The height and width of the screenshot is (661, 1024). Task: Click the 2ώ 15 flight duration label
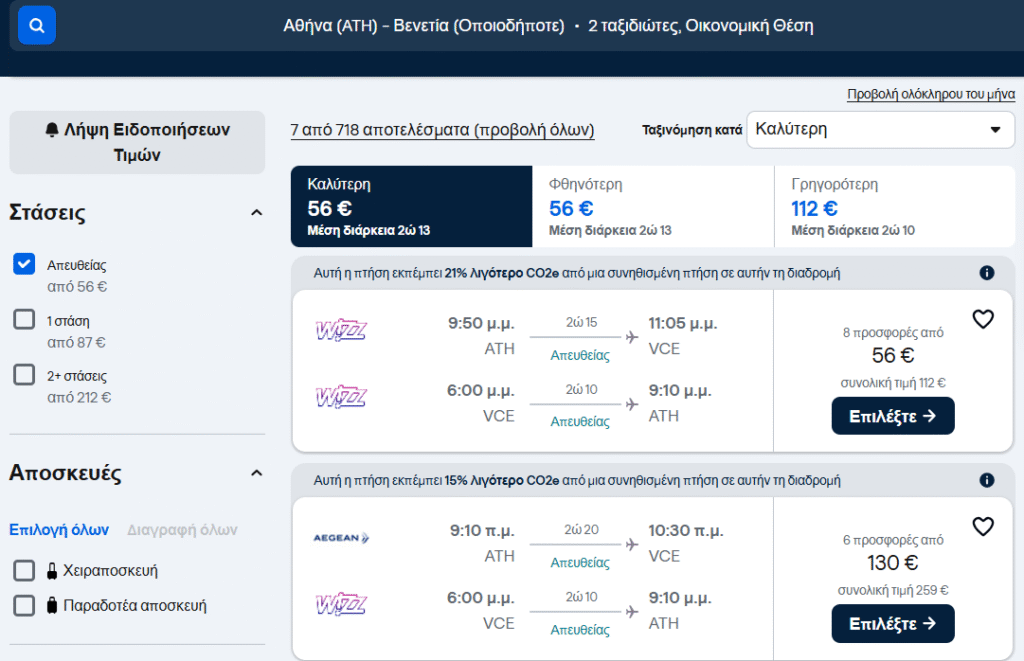point(581,323)
